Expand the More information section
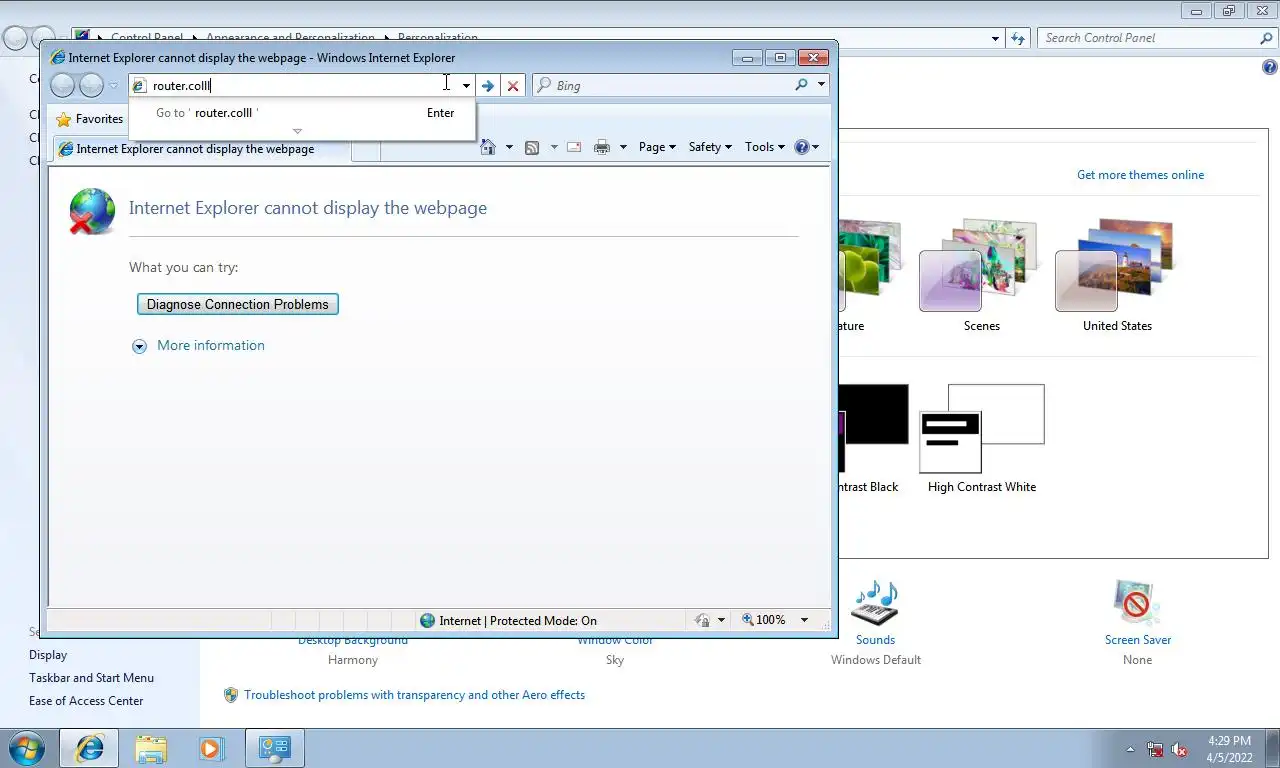Screen dimensions: 1280x768 pyautogui.click(x=139, y=346)
